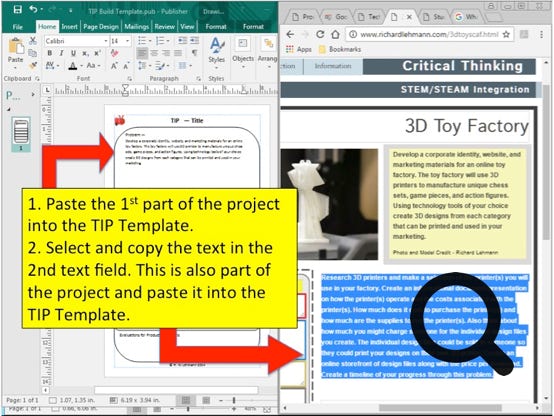Open the Bookmarks folder in bookmarks bar
Image resolution: width=554 pixels, height=416 pixels.
tap(340, 49)
